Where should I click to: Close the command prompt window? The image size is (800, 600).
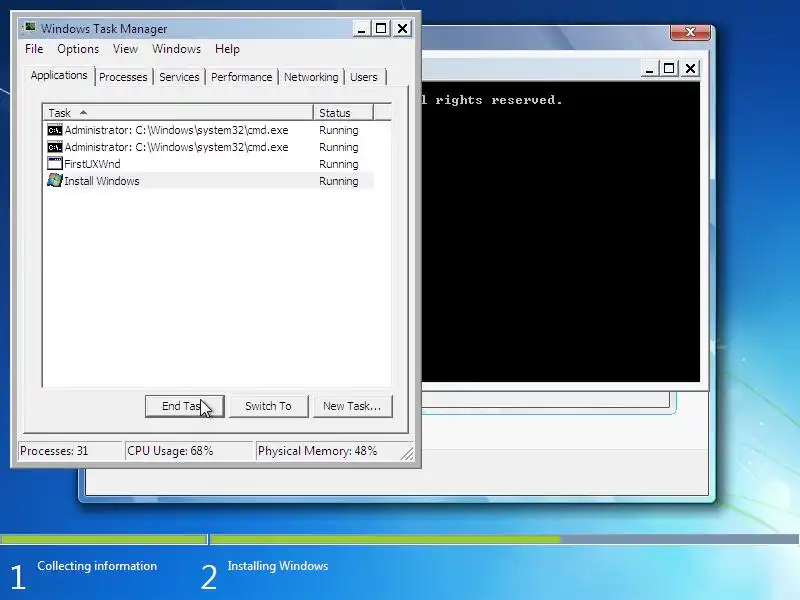(x=690, y=68)
